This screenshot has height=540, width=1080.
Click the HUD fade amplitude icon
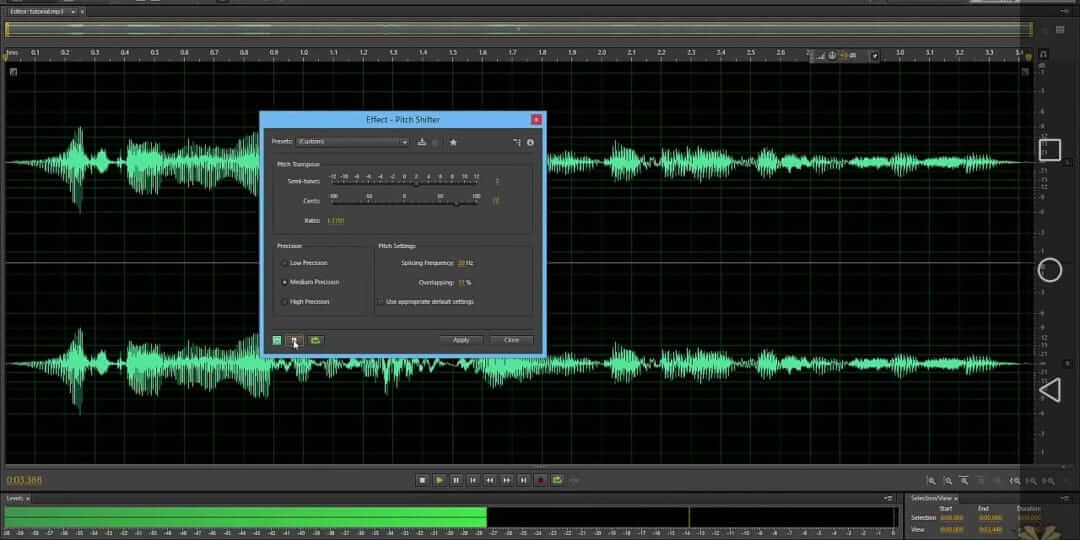[x=821, y=56]
